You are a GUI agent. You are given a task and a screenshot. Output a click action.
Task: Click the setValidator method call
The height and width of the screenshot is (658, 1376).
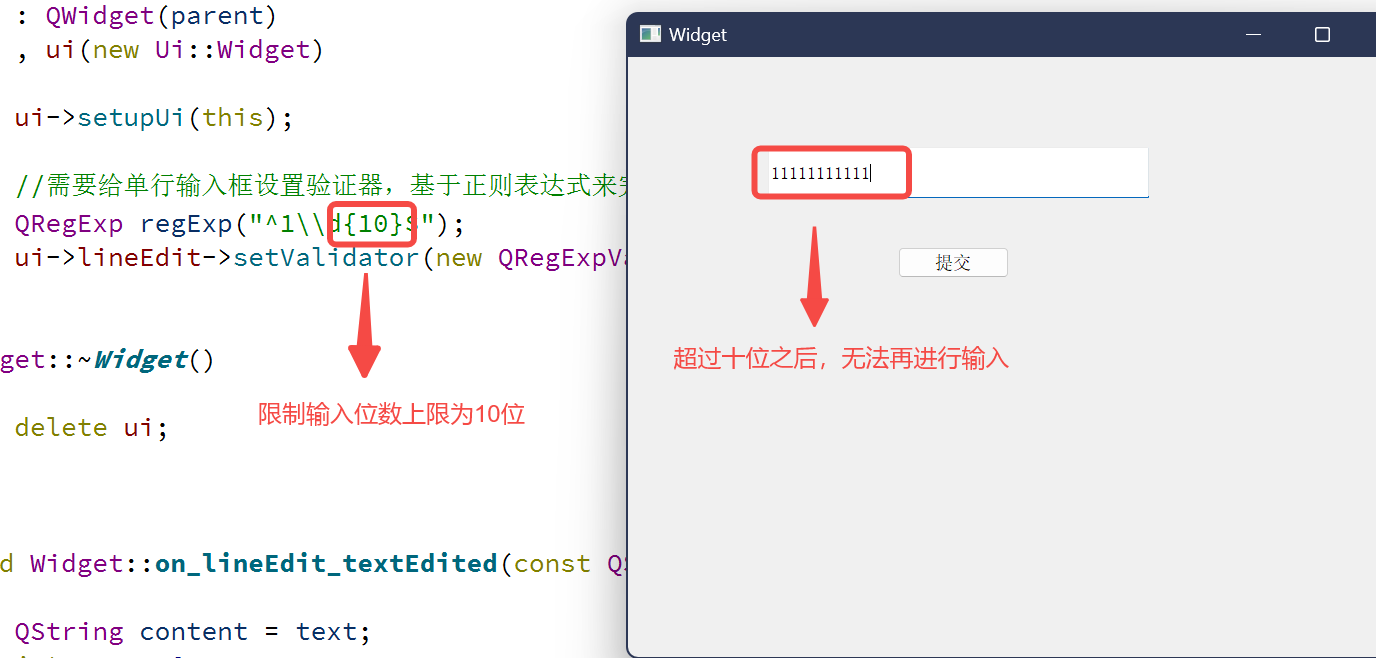pos(326,258)
